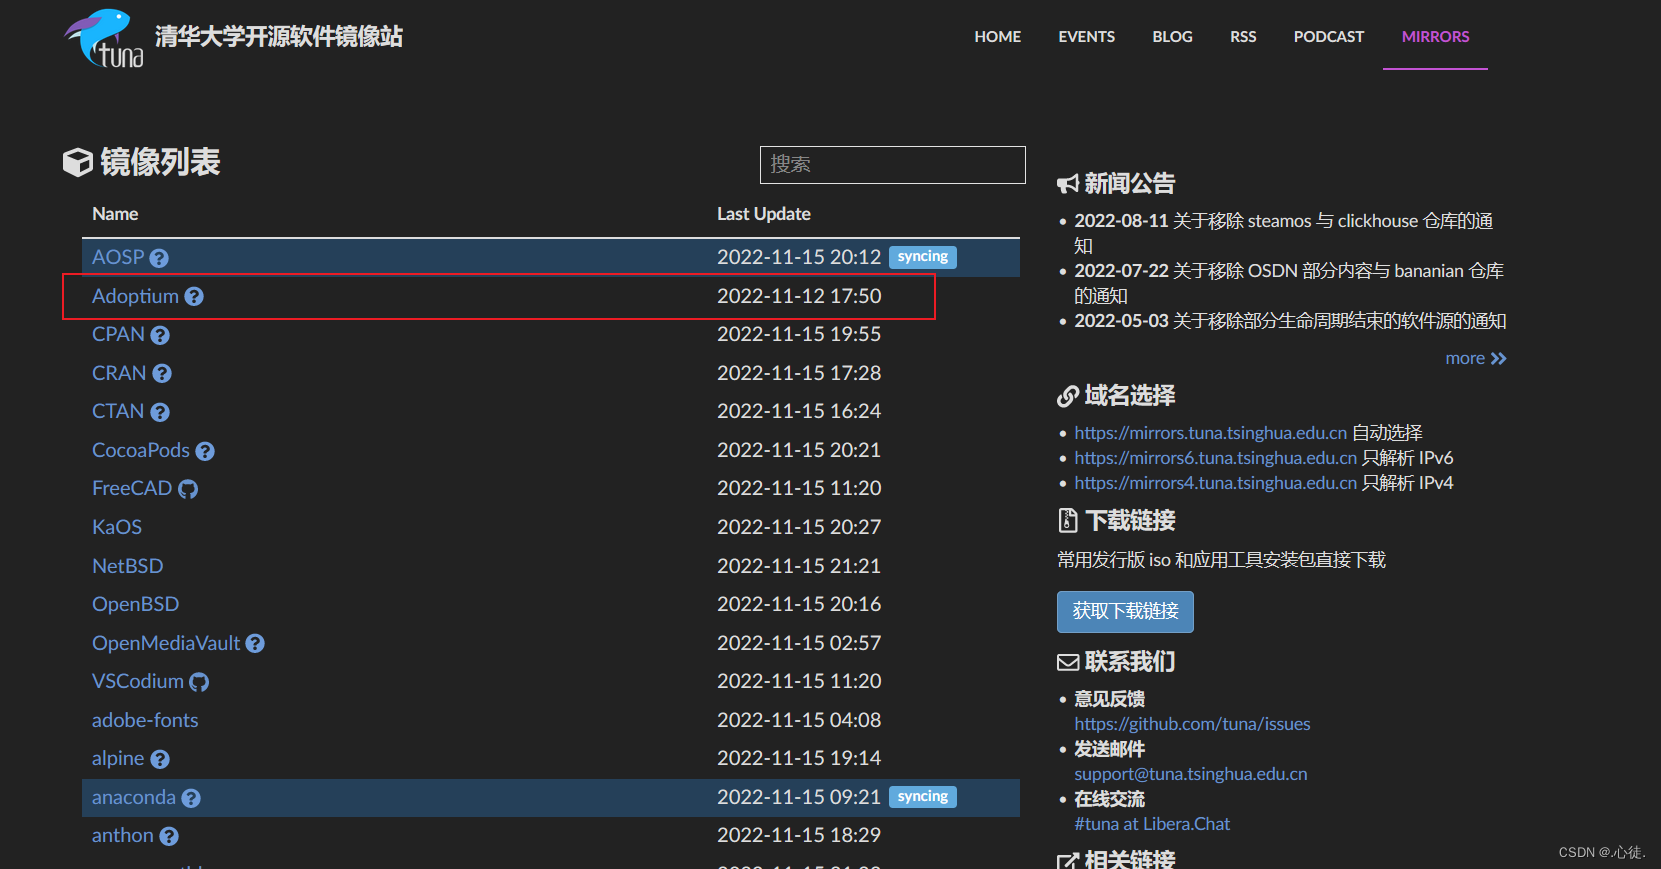
Task: Open help icon next to OpenMediaVault
Action: [x=255, y=644]
